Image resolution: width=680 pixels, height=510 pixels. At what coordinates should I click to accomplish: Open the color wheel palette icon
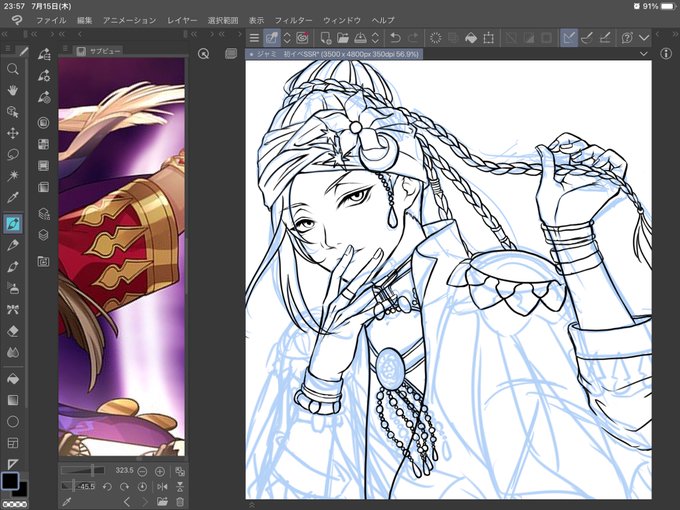pyautogui.click(x=43, y=123)
